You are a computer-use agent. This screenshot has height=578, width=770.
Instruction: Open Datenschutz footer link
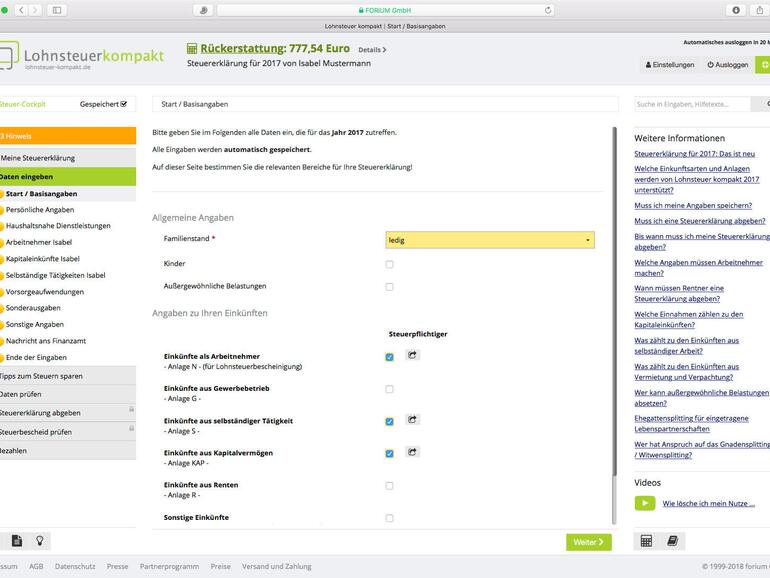(x=75, y=566)
